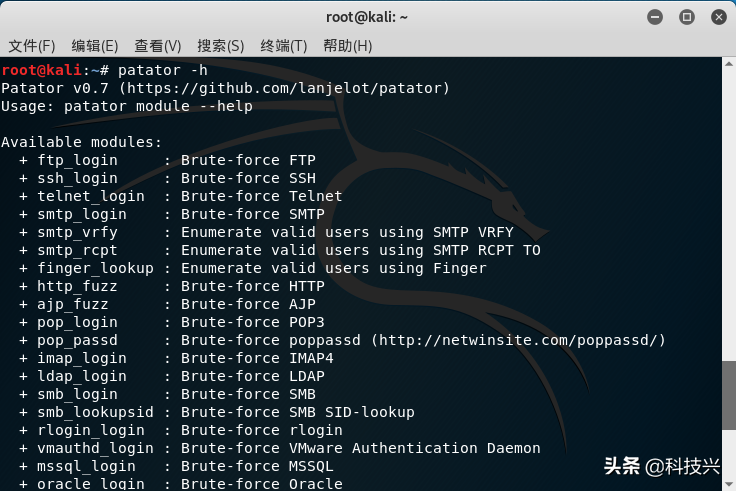Open the 帮助(H) menu
The width and height of the screenshot is (736, 491).
(x=347, y=46)
